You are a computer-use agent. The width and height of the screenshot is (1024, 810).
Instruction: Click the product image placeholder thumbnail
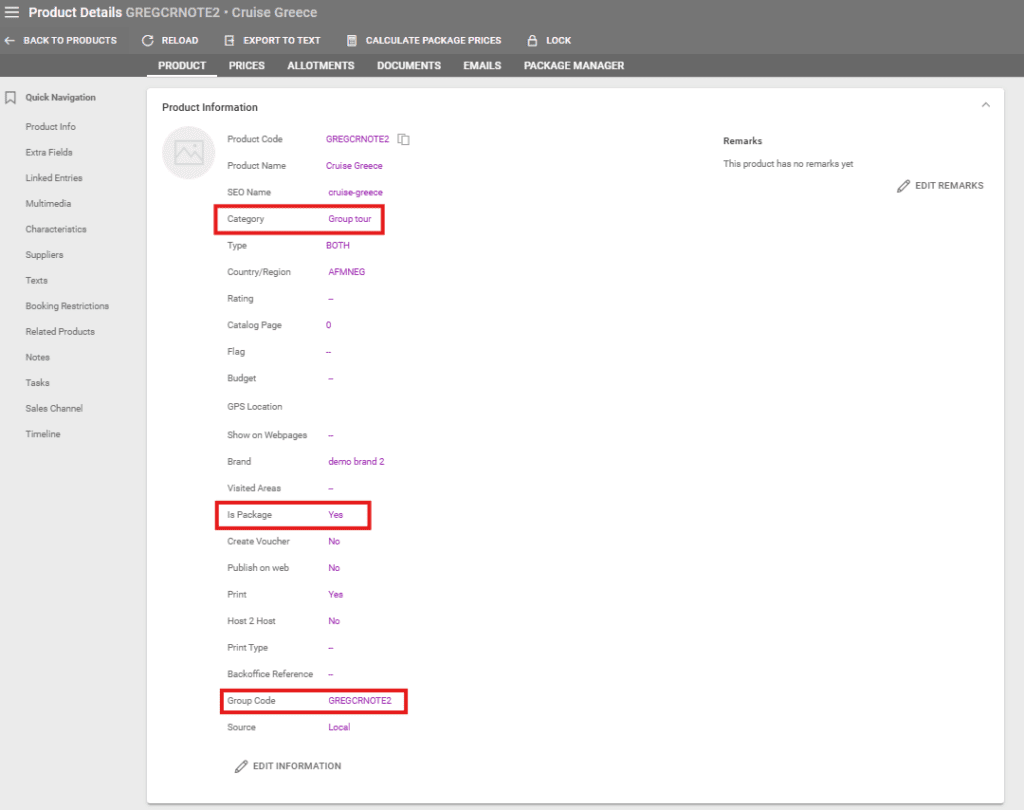(x=188, y=153)
